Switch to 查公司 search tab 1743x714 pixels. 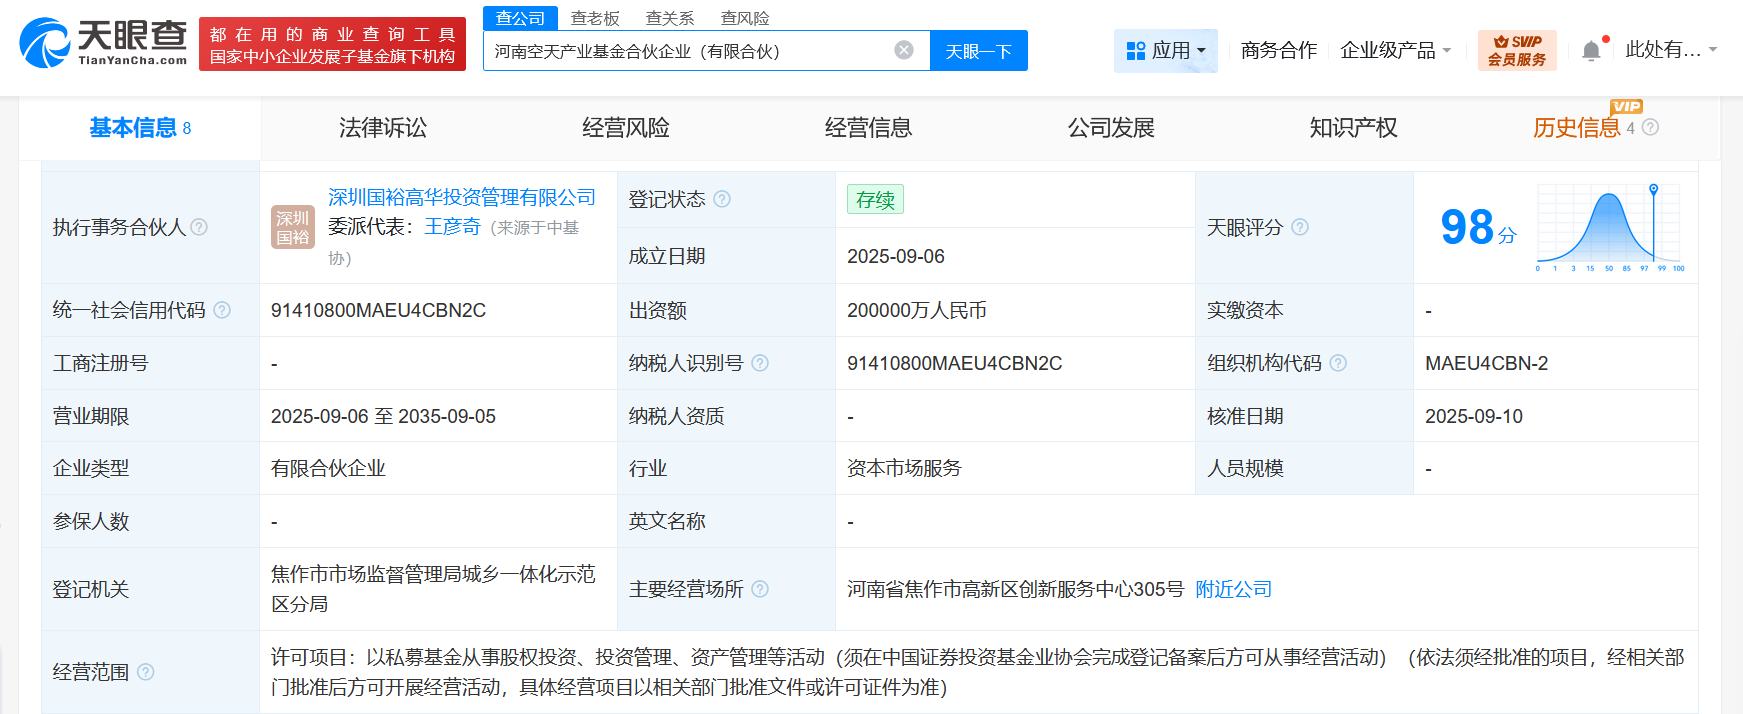tap(520, 18)
